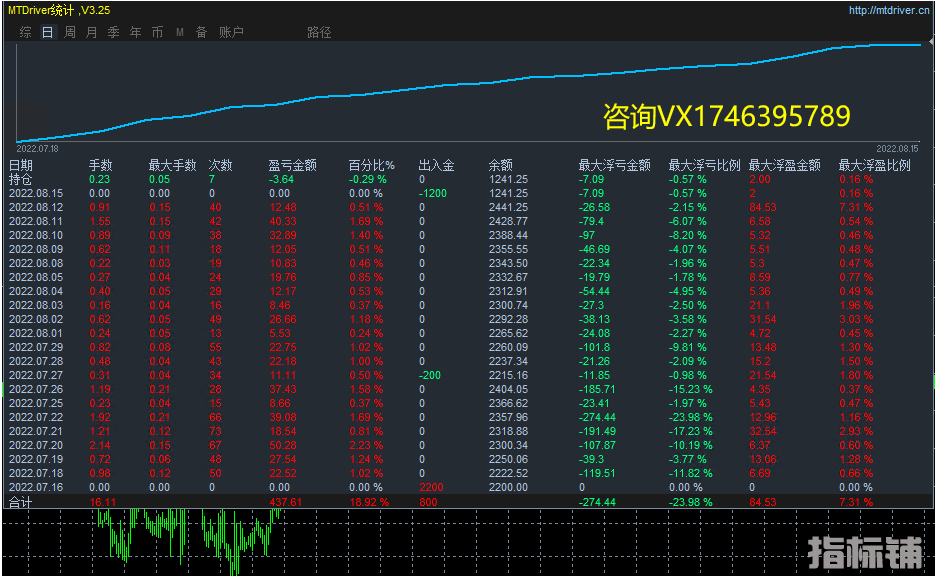The image size is (936, 577).
Task: Select the 2022.08.12 row date
Action: click(35, 207)
